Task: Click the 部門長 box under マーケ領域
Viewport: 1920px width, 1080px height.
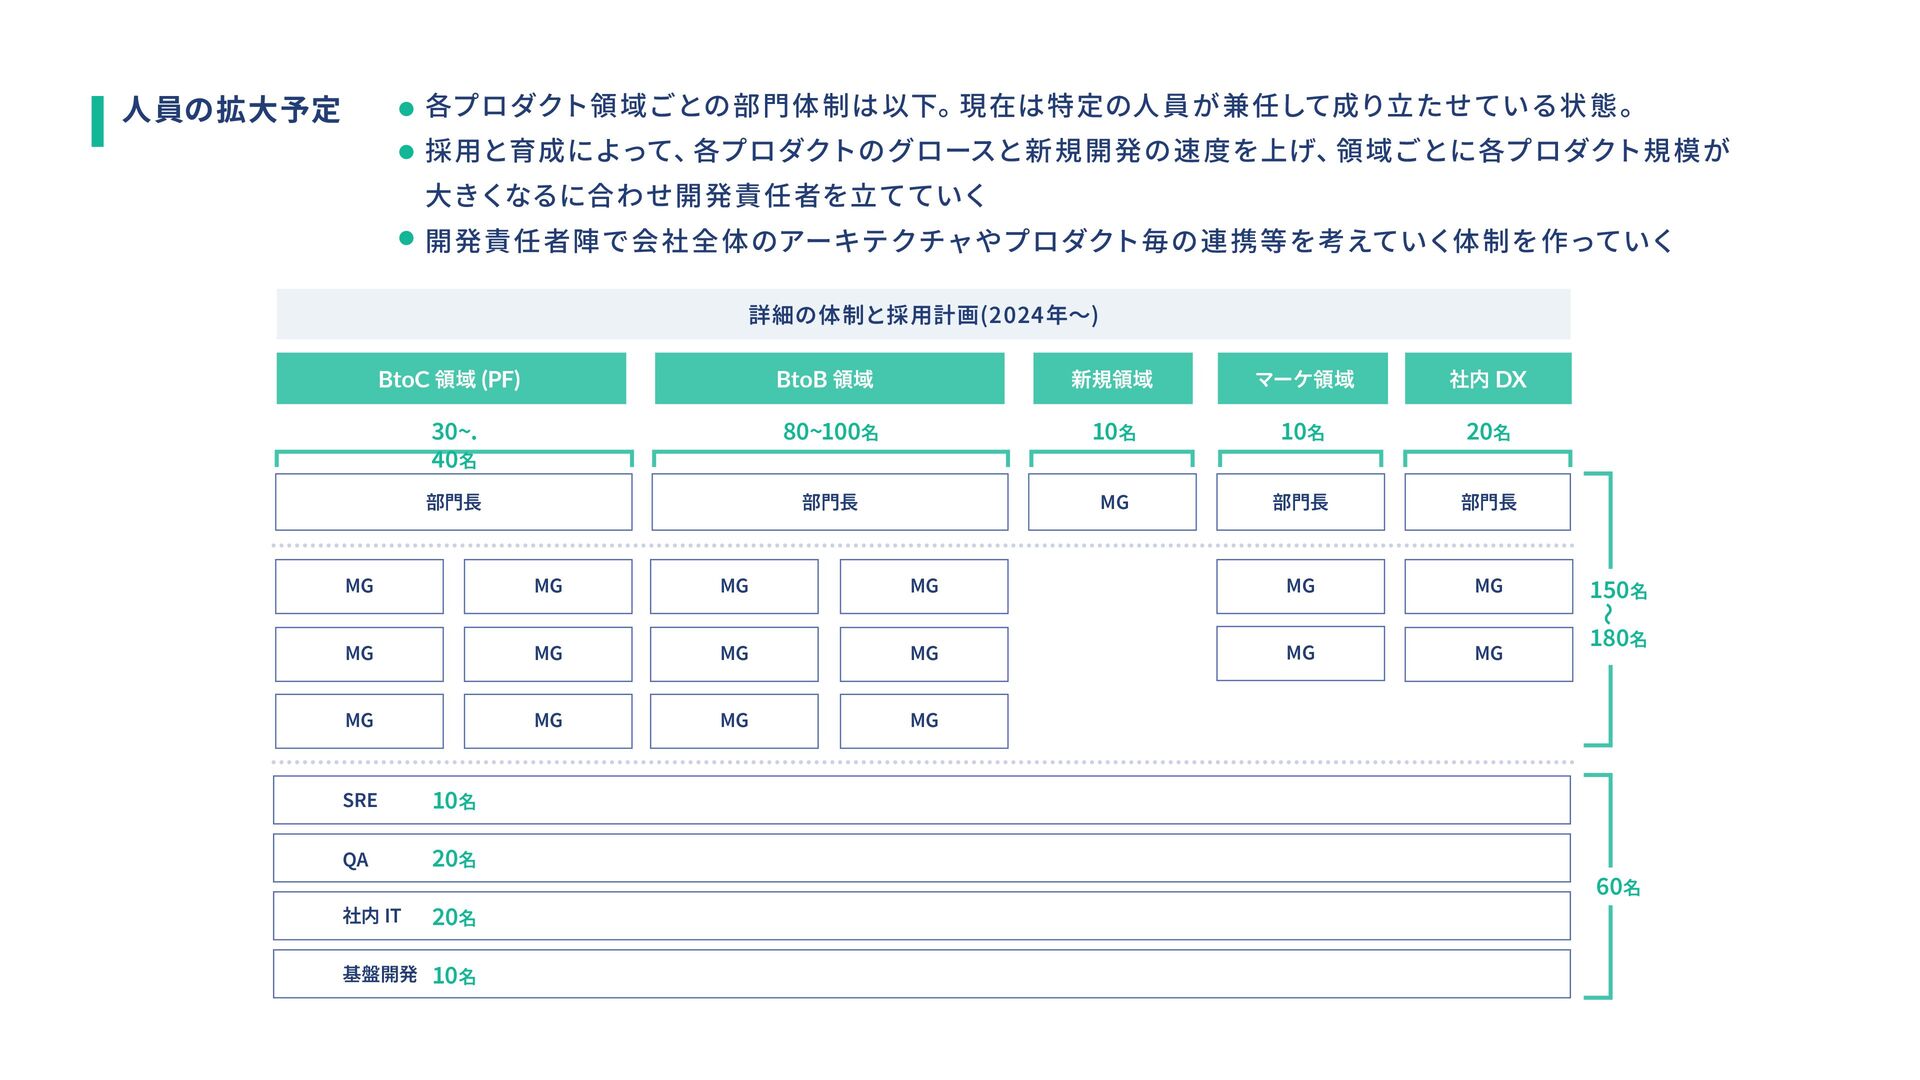Action: click(x=1300, y=502)
